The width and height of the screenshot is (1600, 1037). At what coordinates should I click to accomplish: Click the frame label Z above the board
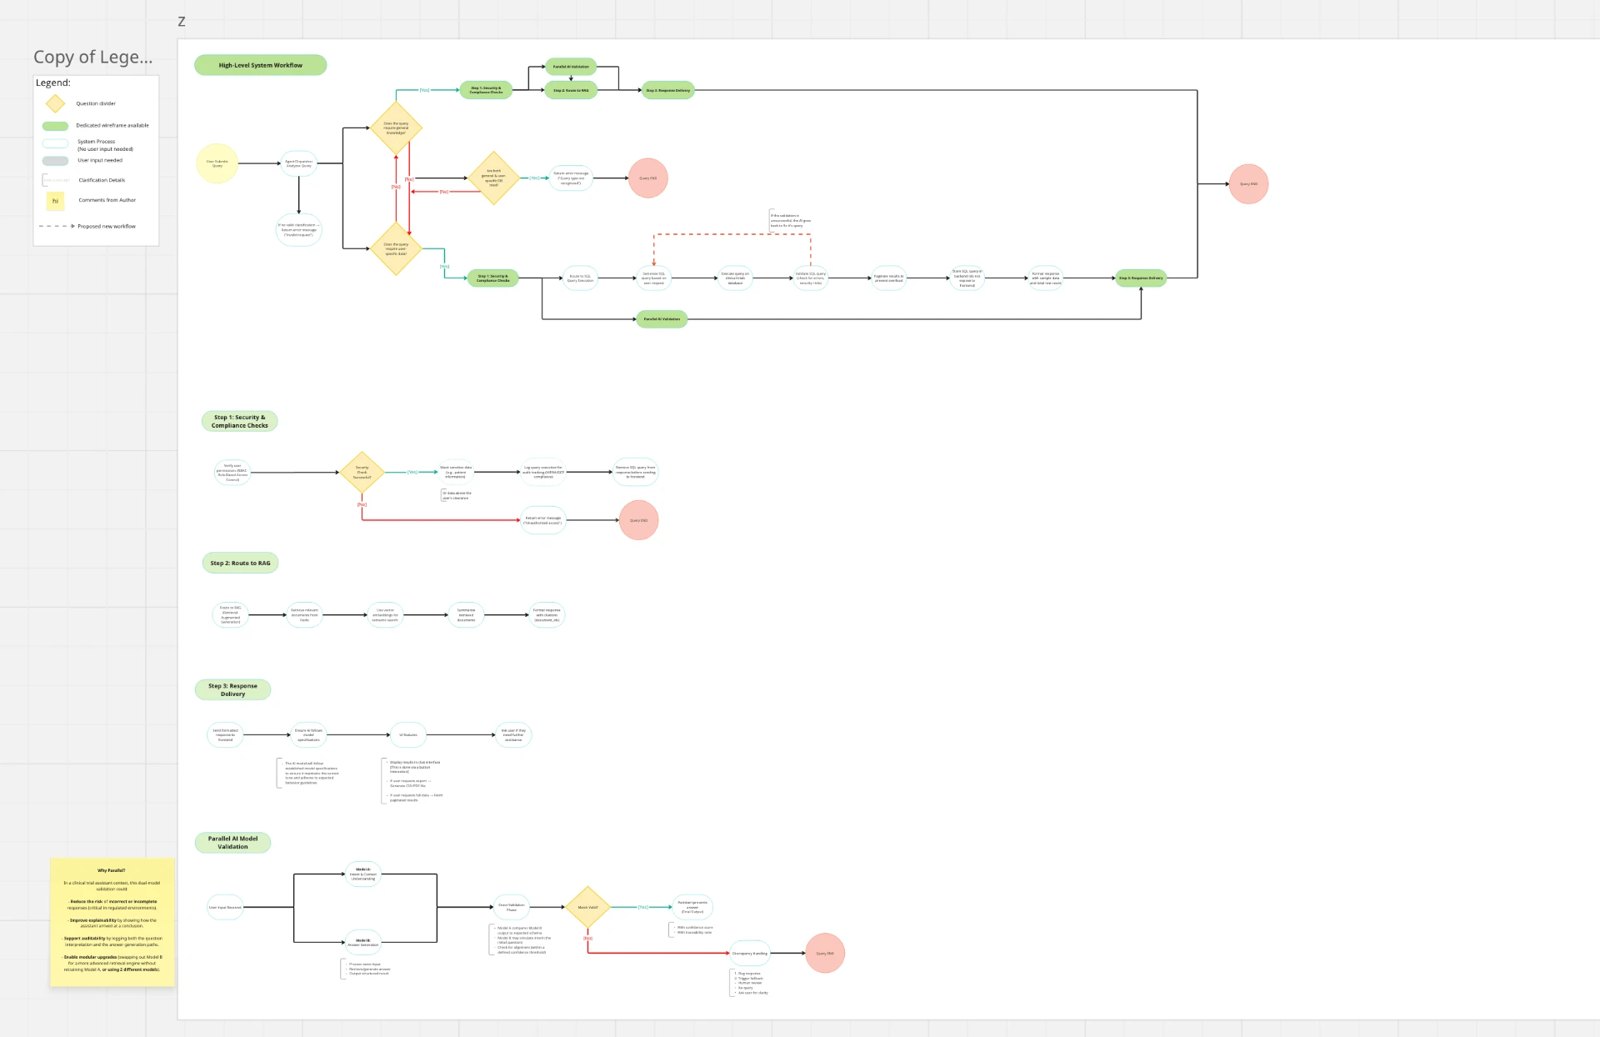(x=181, y=22)
